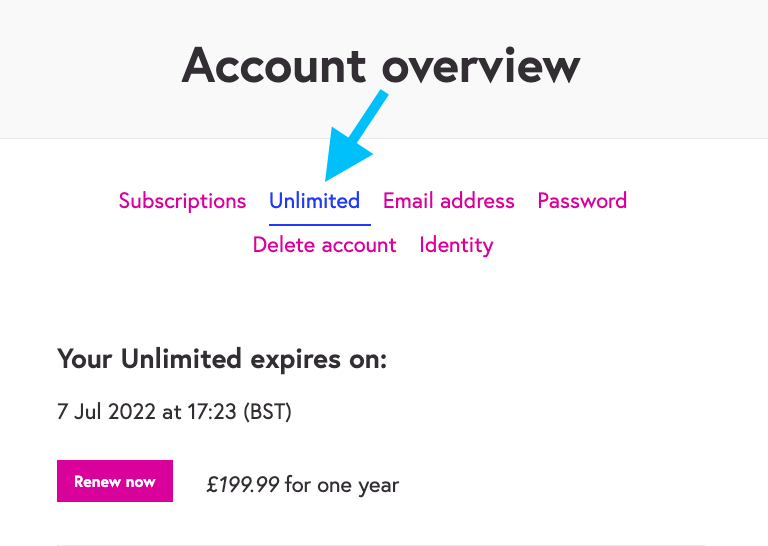Open the Subscriptions tab
Image resolution: width=768 pixels, height=546 pixels.
coord(182,201)
